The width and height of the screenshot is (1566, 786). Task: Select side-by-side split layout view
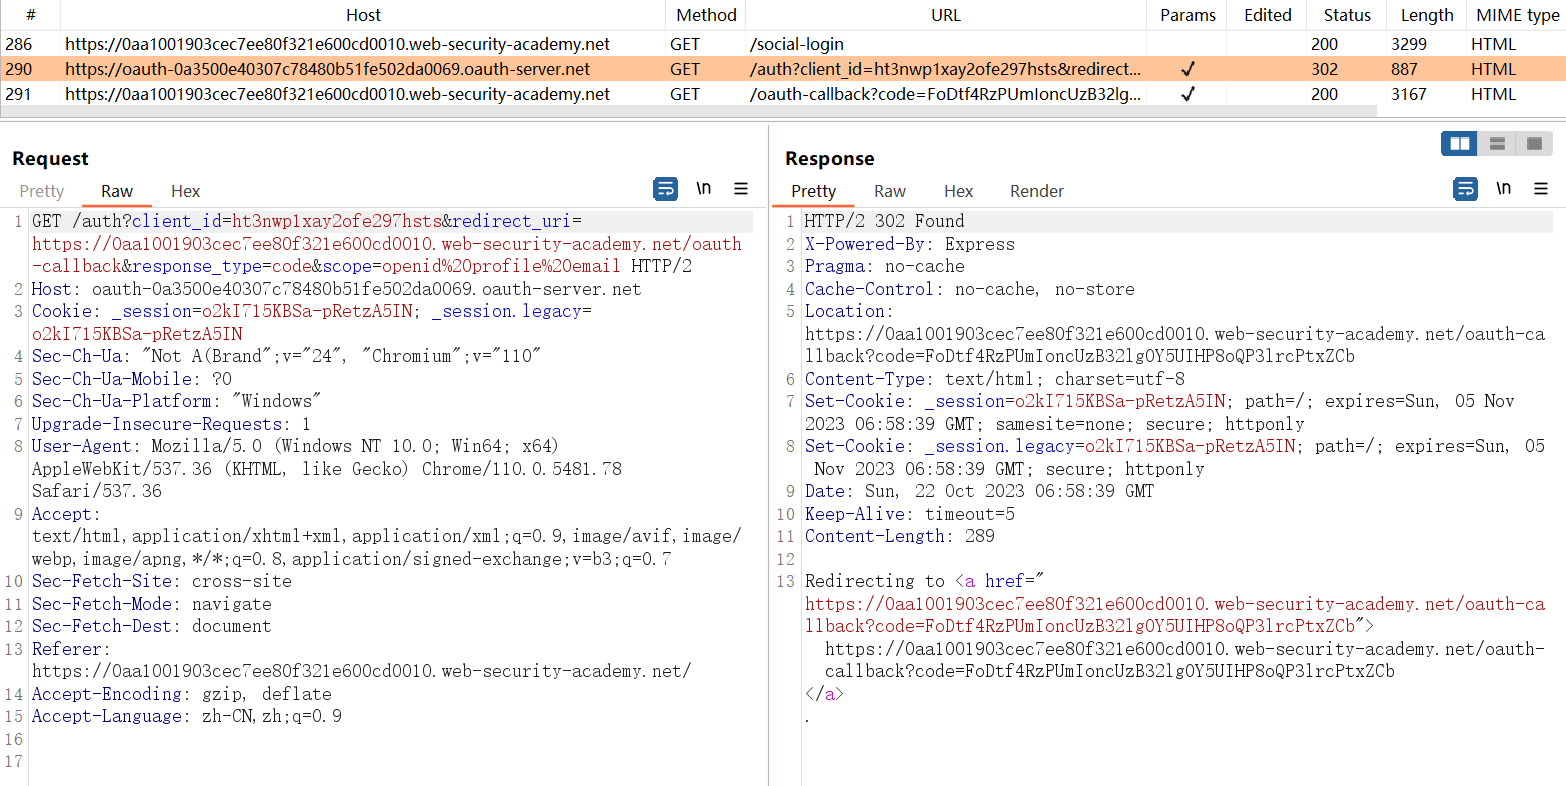tap(1459, 144)
